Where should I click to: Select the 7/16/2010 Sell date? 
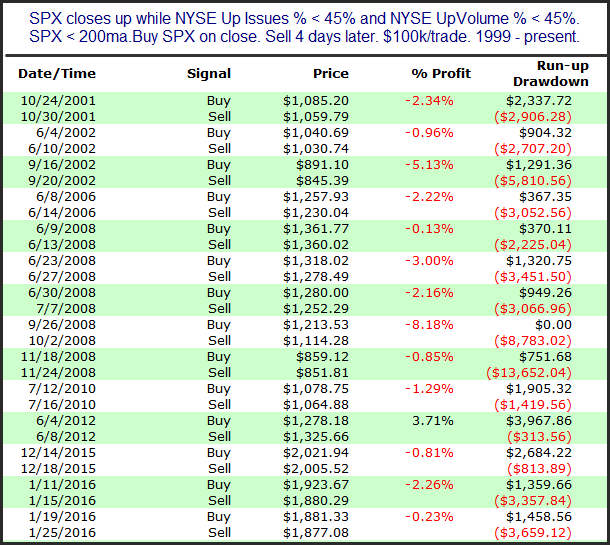(62, 405)
